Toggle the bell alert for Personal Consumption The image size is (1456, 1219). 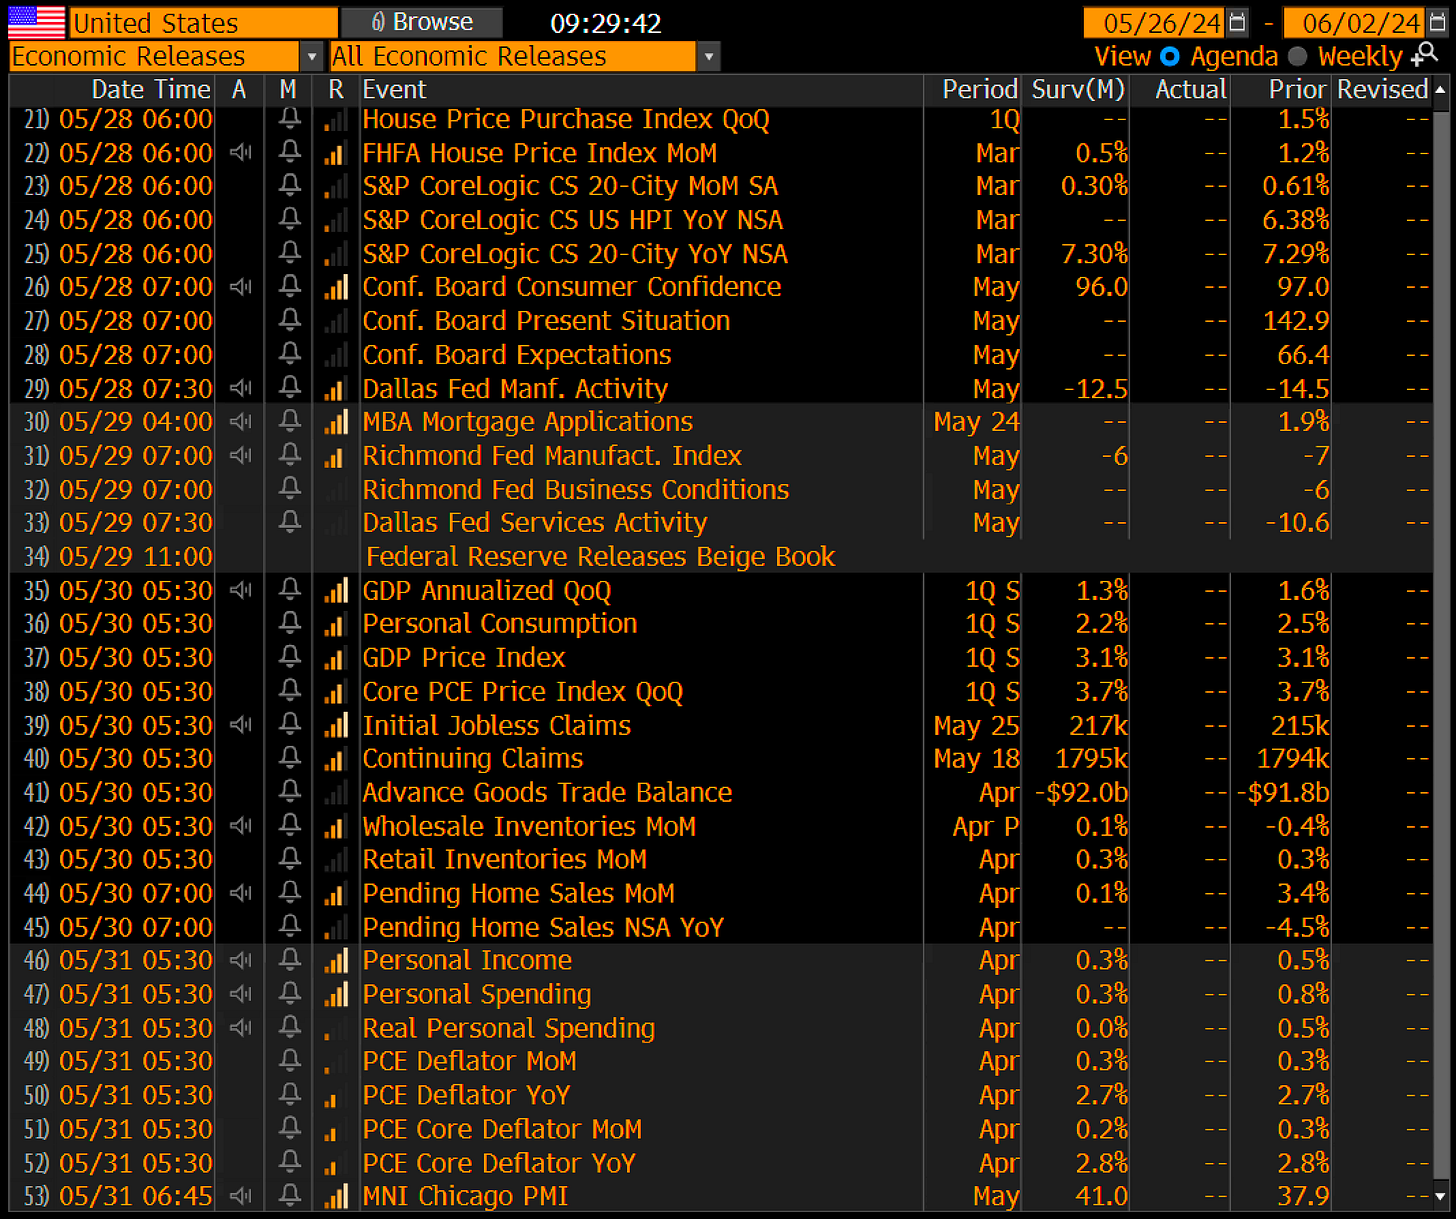coord(290,624)
